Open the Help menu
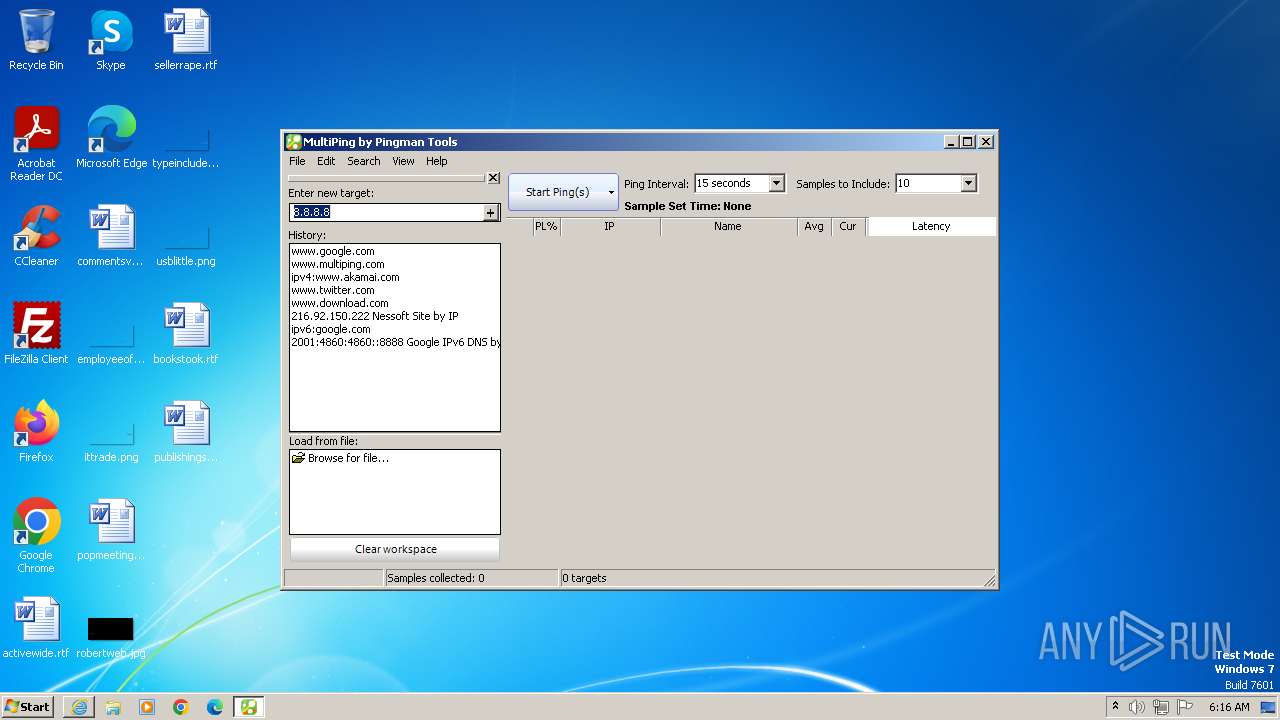Viewport: 1280px width, 720px height. pyautogui.click(x=437, y=161)
